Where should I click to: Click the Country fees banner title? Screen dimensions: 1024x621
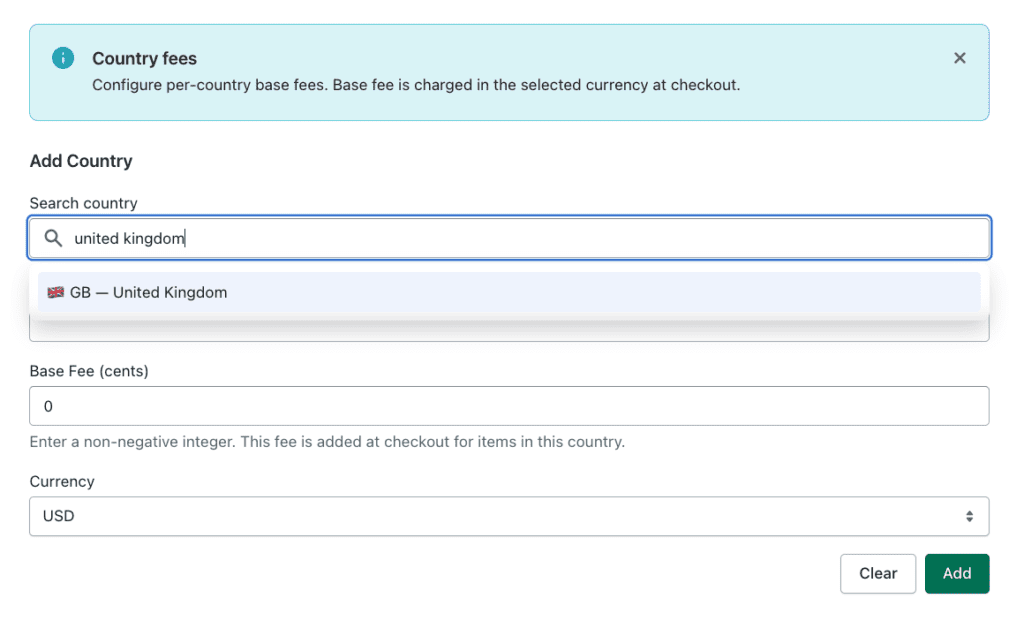click(144, 59)
